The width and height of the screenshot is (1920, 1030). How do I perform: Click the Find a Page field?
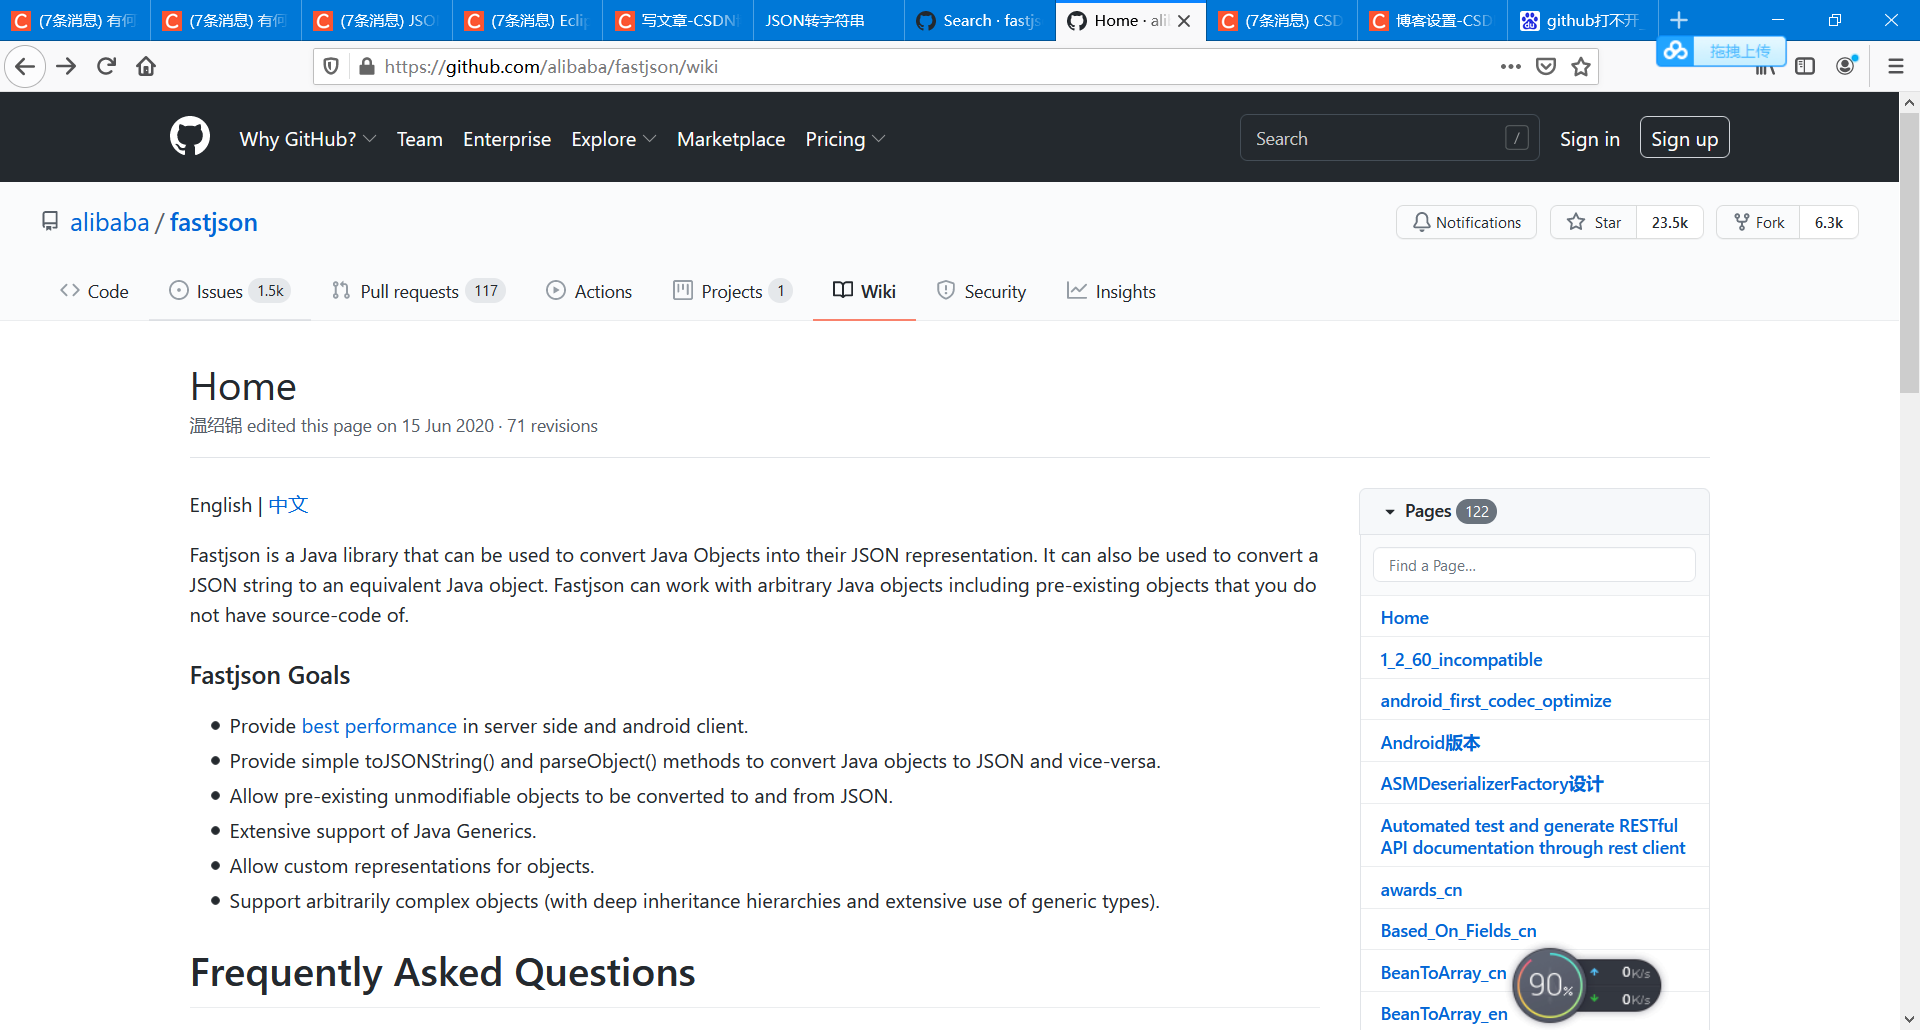click(1533, 565)
